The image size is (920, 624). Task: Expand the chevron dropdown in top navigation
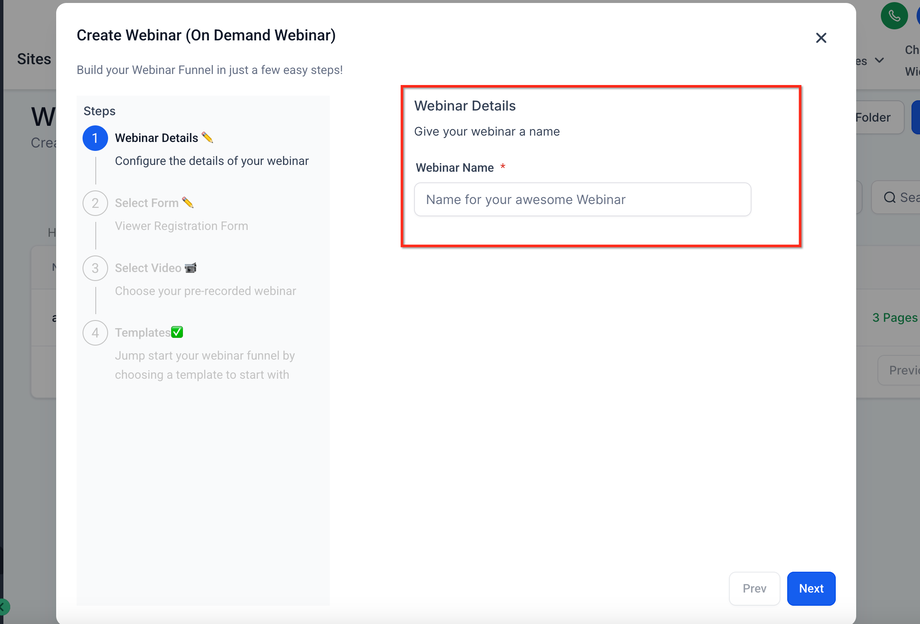click(x=879, y=60)
